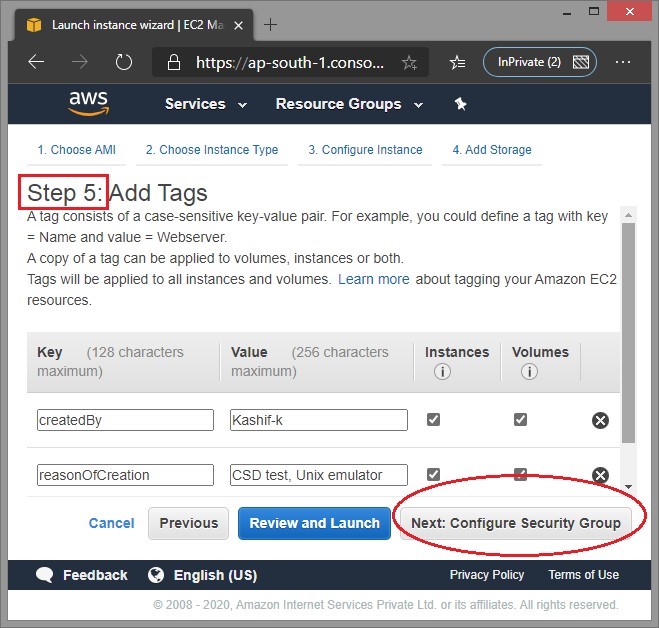The height and width of the screenshot is (628, 659).
Task: Go to step 3. Configure Instance
Action: [365, 150]
